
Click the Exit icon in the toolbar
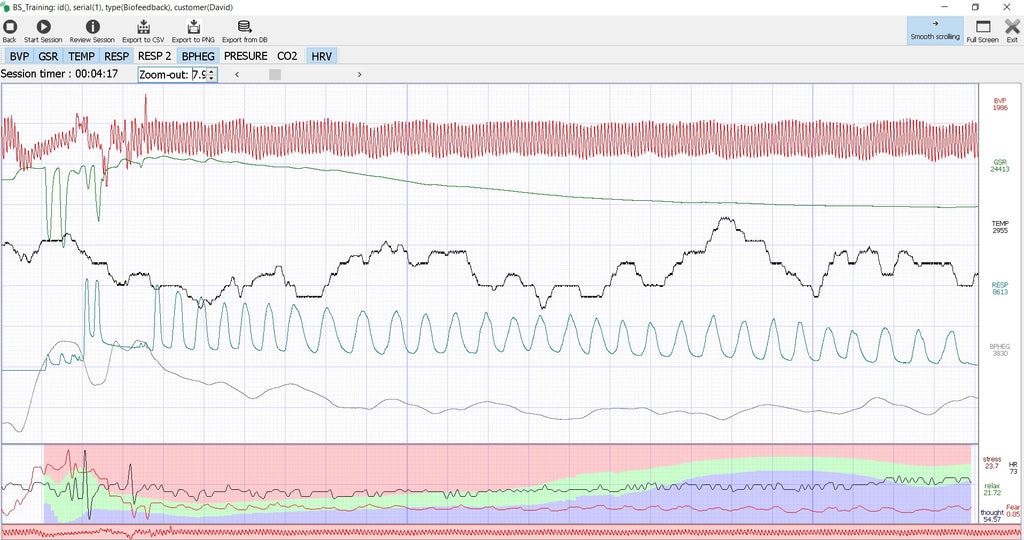click(x=1011, y=28)
